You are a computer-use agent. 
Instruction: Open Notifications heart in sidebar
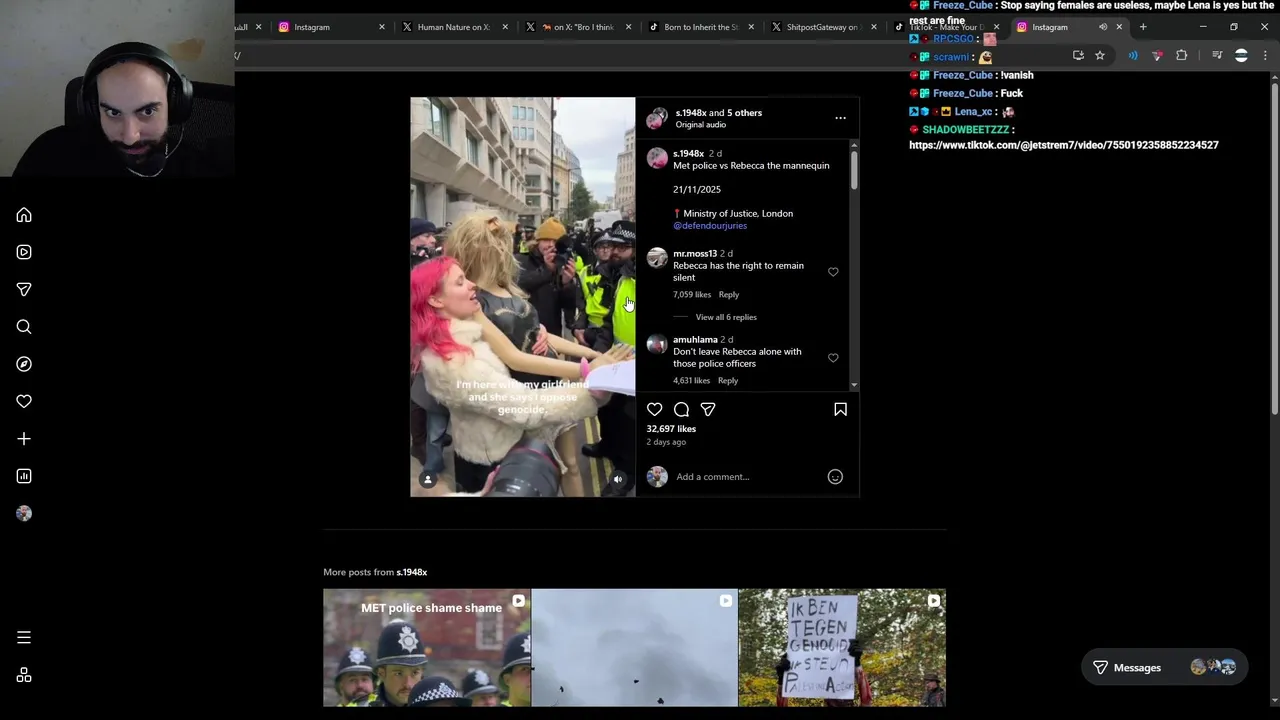[x=24, y=401]
